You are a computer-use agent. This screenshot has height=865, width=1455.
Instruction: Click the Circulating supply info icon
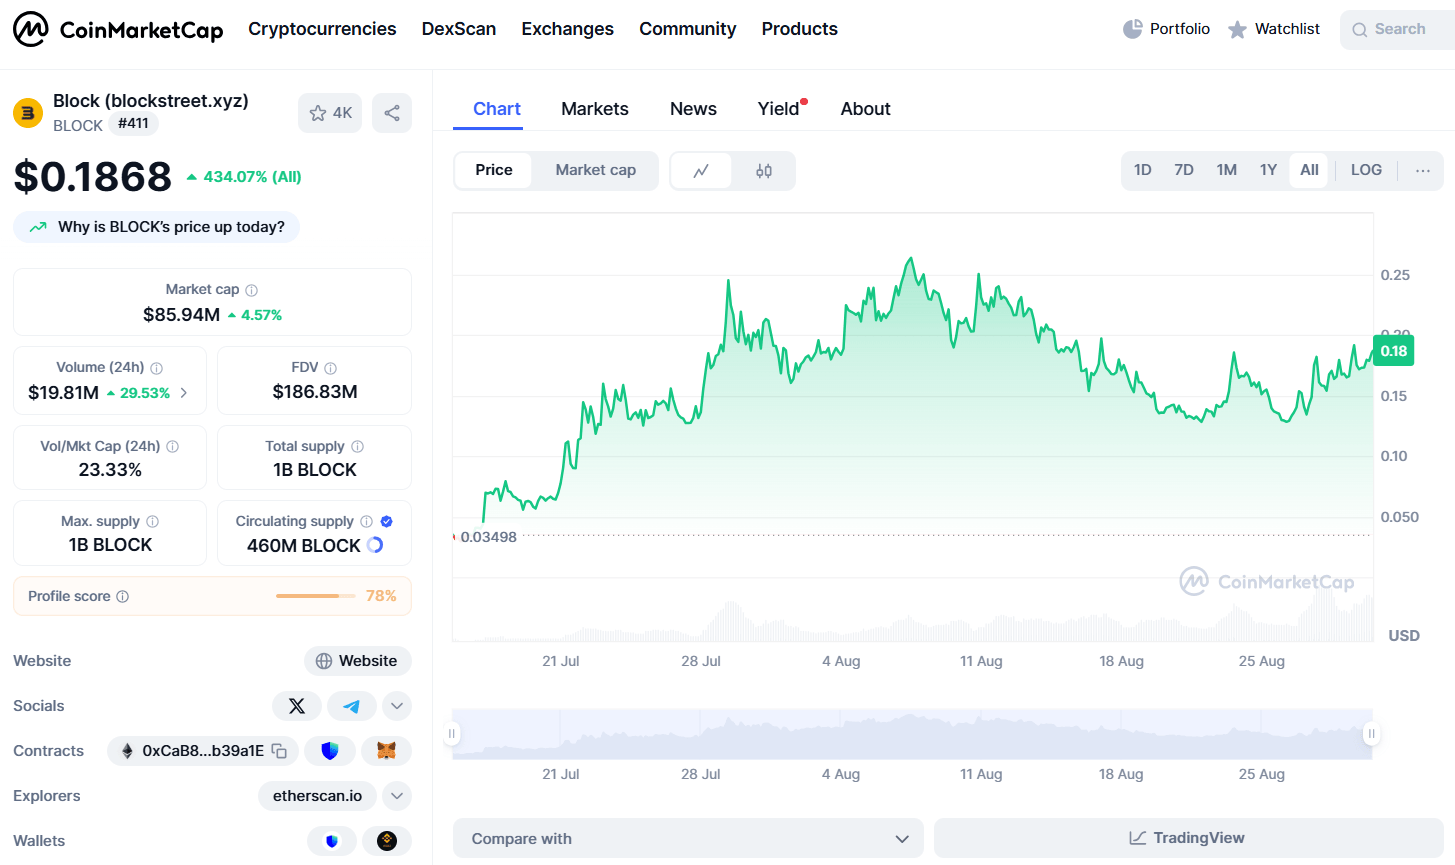[367, 522]
